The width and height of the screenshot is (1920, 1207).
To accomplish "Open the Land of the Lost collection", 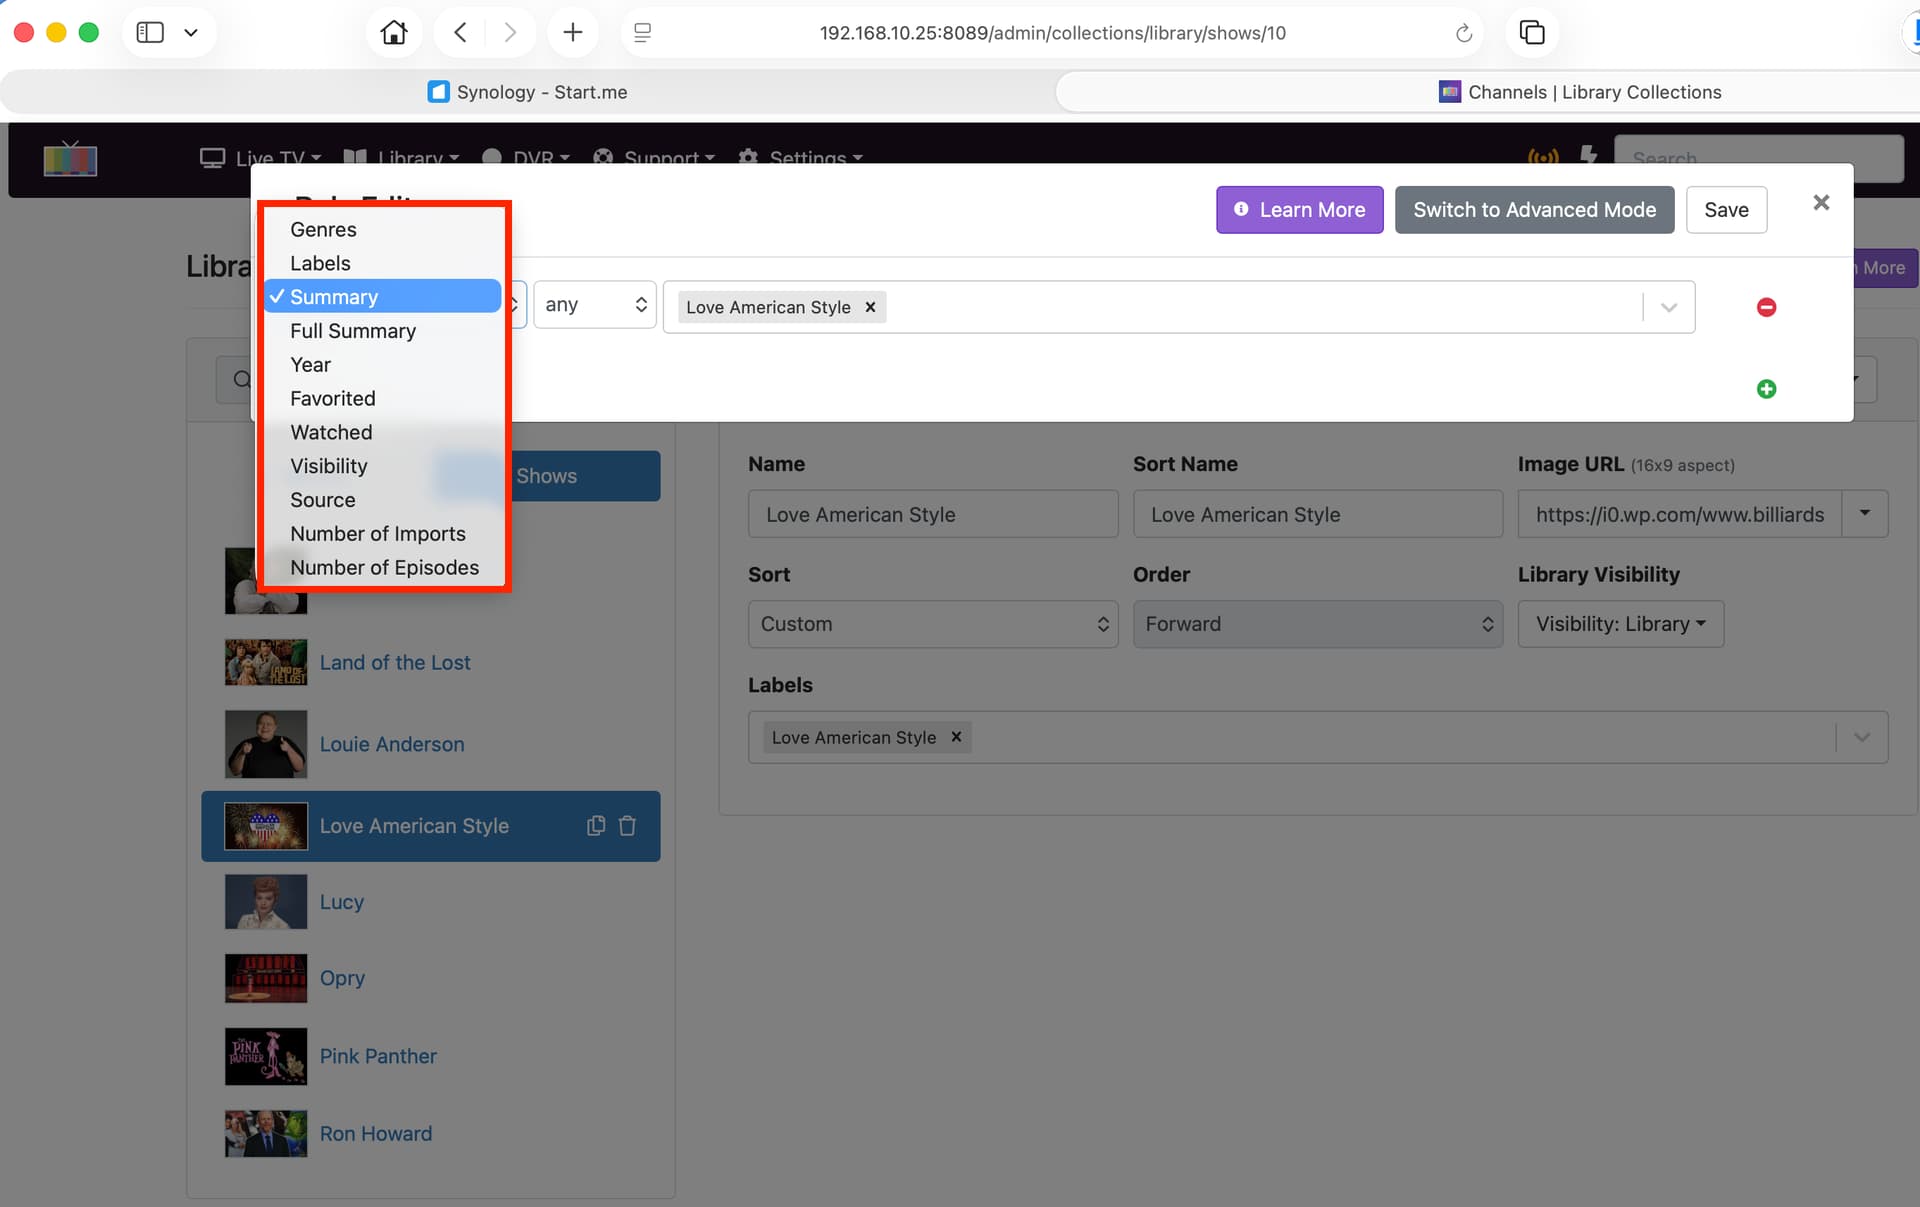I will tap(395, 662).
